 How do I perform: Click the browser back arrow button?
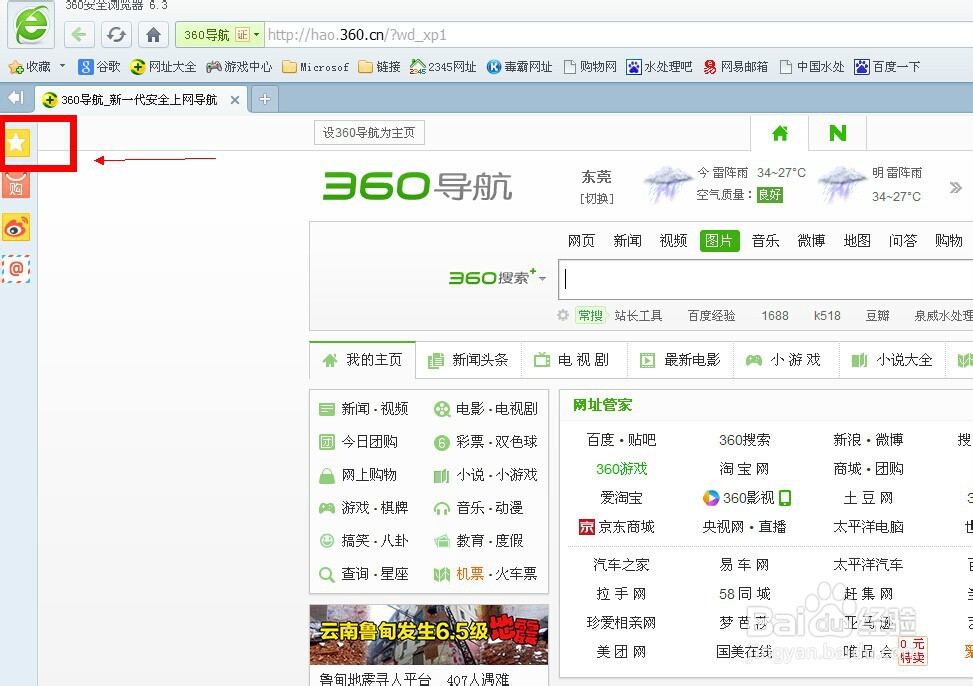click(79, 34)
